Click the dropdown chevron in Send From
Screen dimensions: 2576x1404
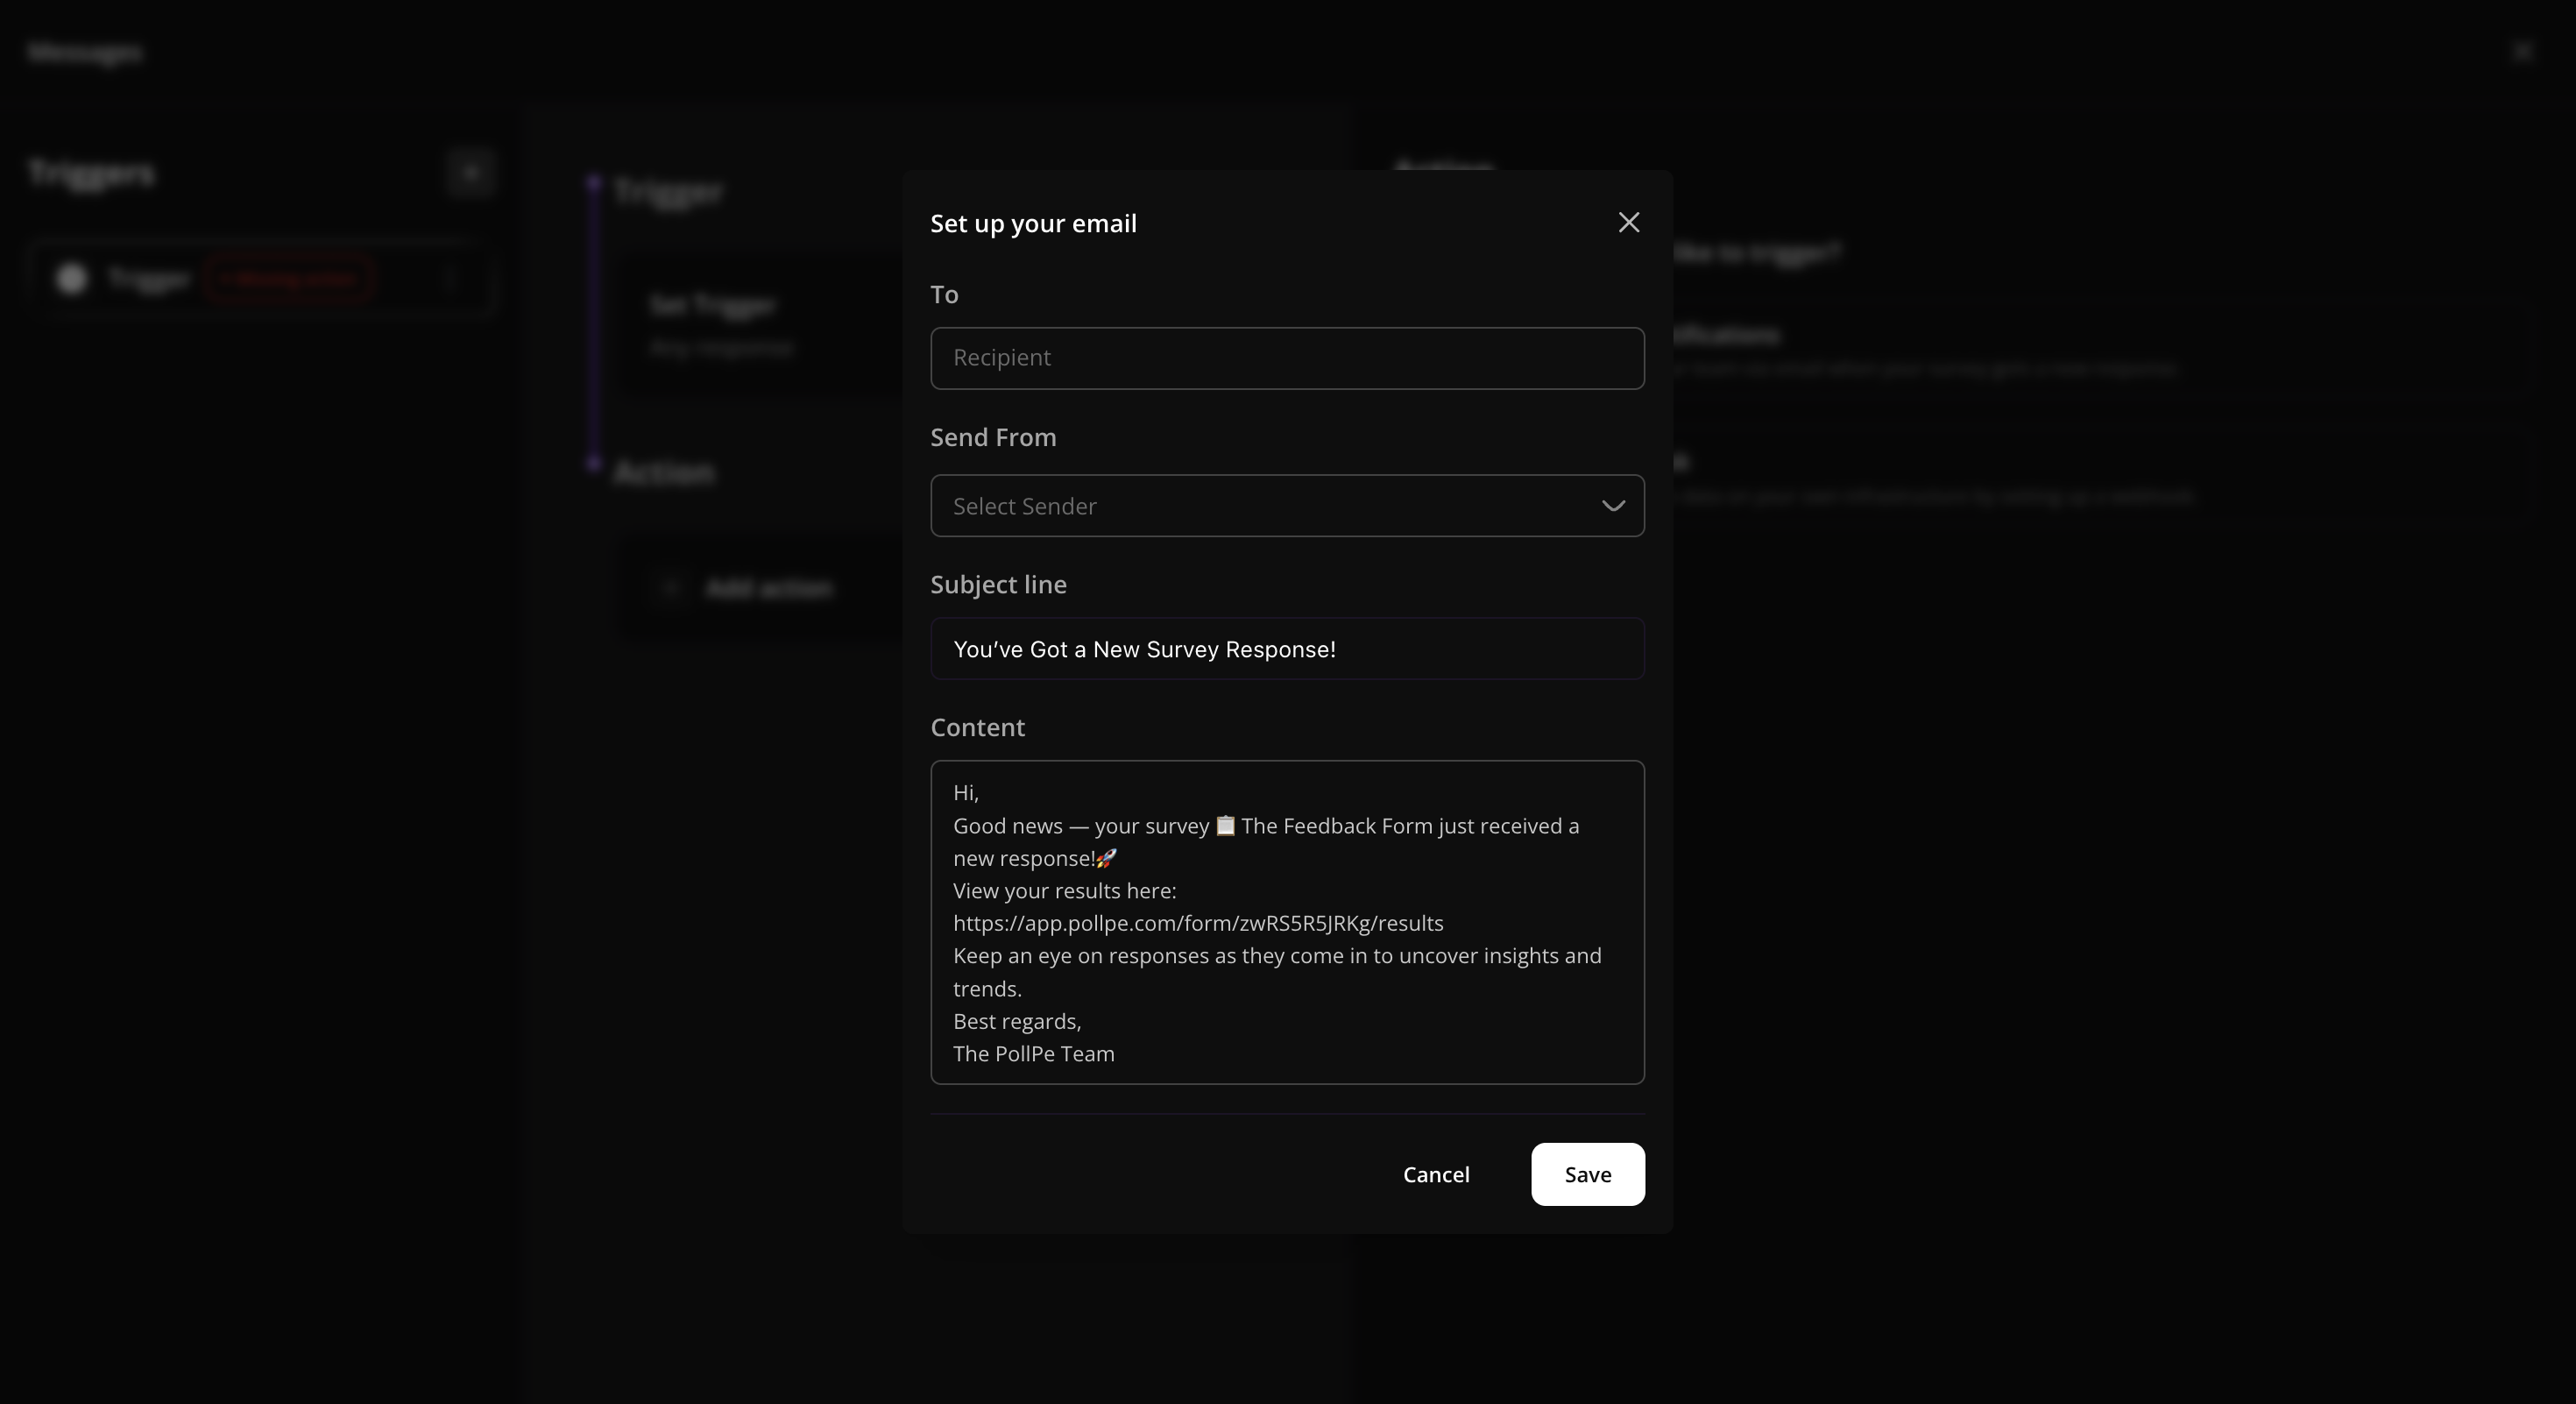(x=1612, y=506)
